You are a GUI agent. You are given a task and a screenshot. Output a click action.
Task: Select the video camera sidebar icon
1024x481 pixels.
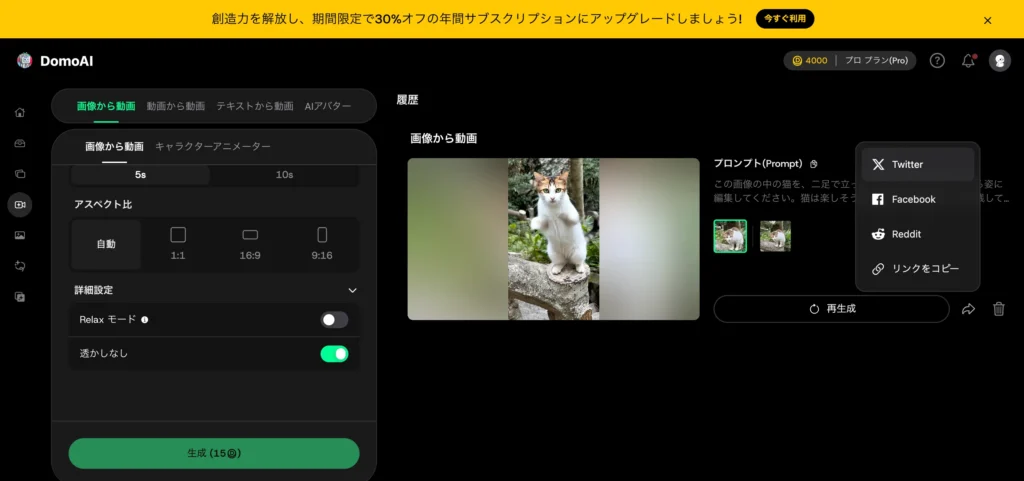[20, 205]
